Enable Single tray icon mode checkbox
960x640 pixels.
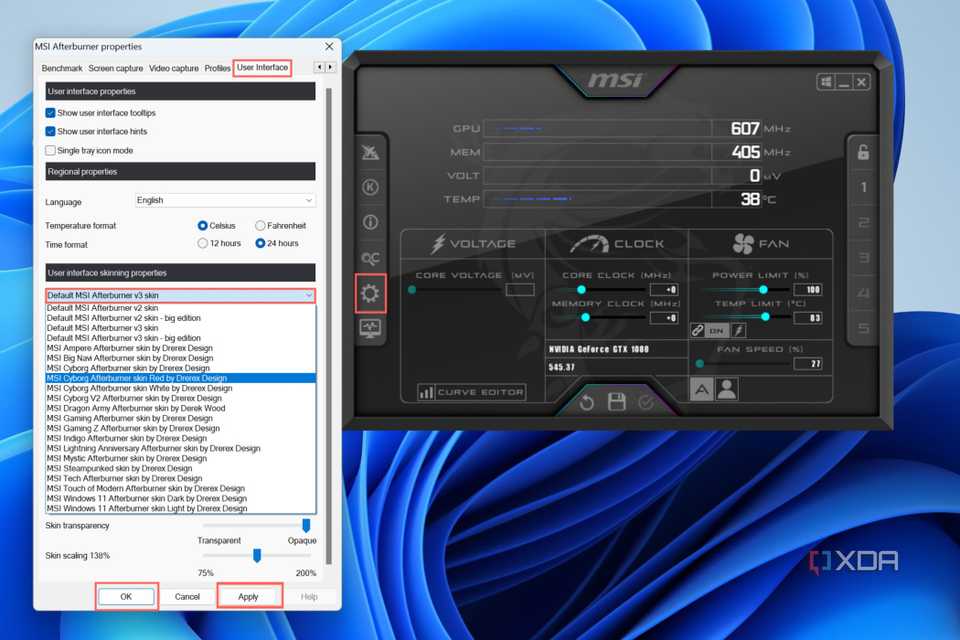pyautogui.click(x=50, y=150)
